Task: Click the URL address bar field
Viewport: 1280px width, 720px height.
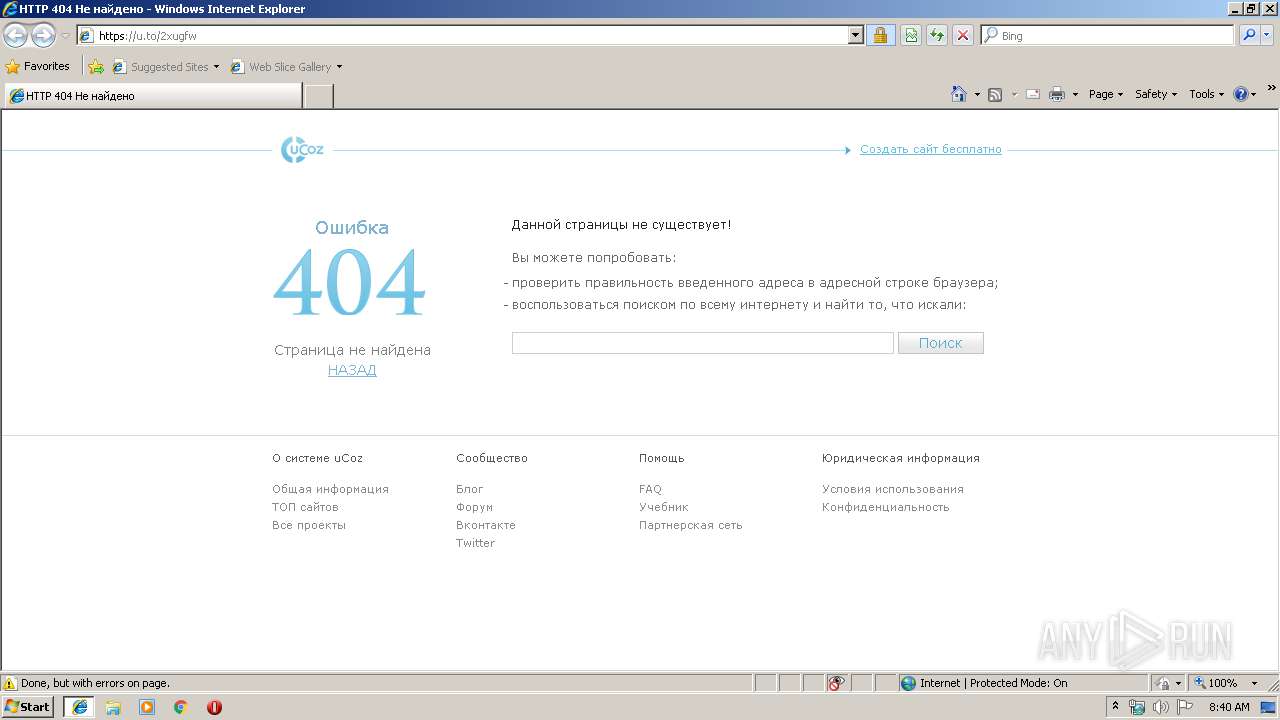Action: coord(470,35)
